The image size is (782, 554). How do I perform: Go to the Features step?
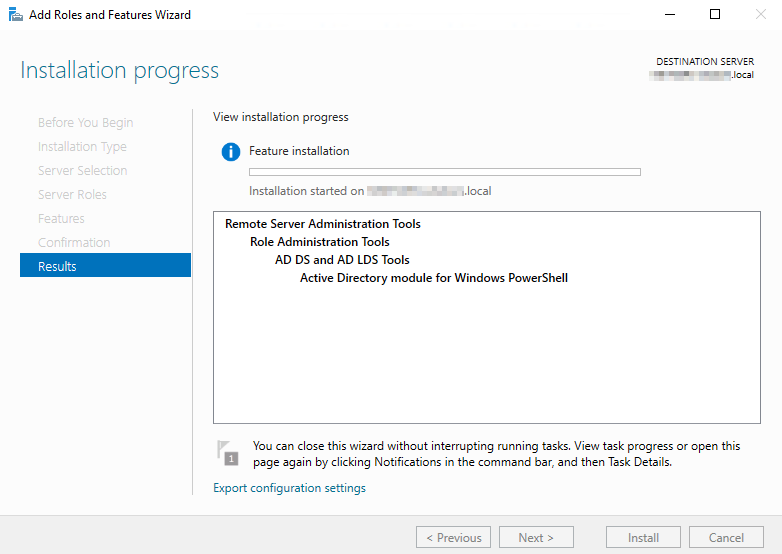pos(61,218)
